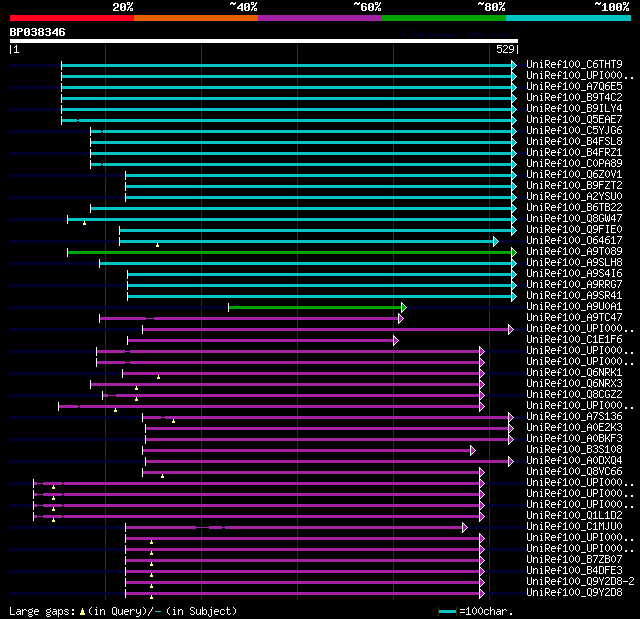Click the UniRef100_A9T089 green alignment bar
This screenshot has height=619, width=640.
[x=290, y=253]
